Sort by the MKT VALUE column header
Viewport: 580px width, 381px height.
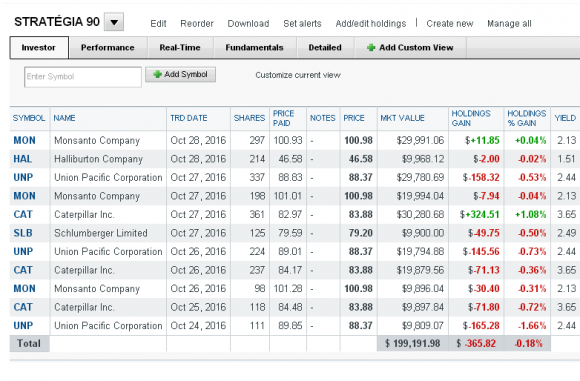[402, 118]
